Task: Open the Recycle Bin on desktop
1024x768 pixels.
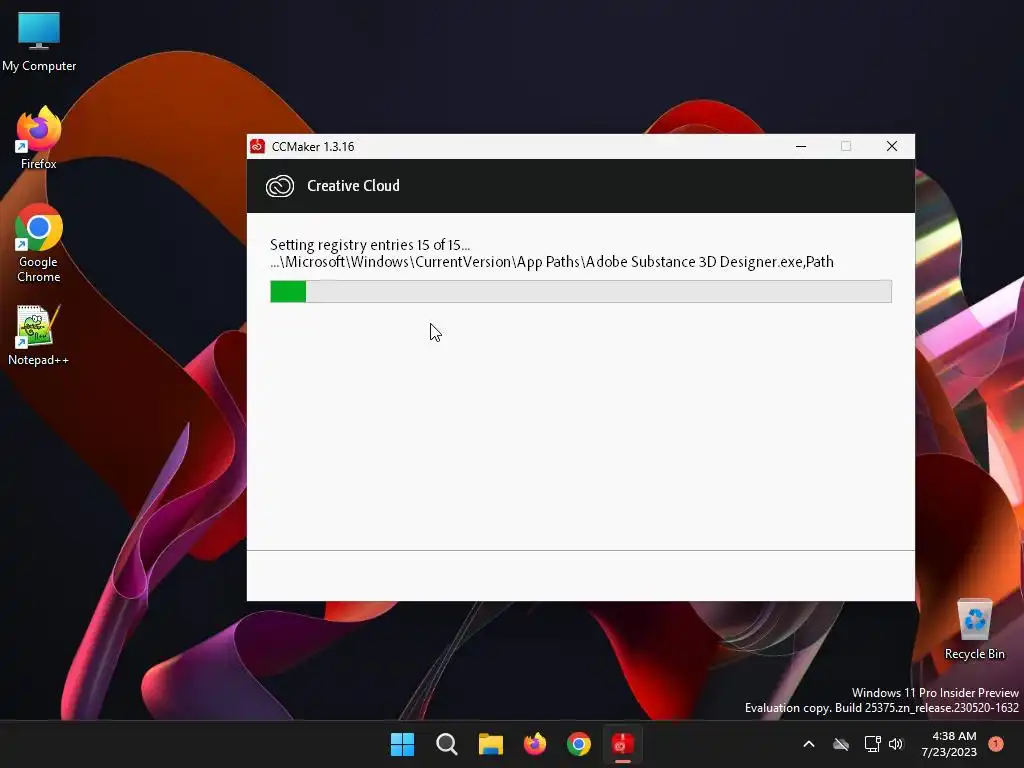Action: pos(974,629)
